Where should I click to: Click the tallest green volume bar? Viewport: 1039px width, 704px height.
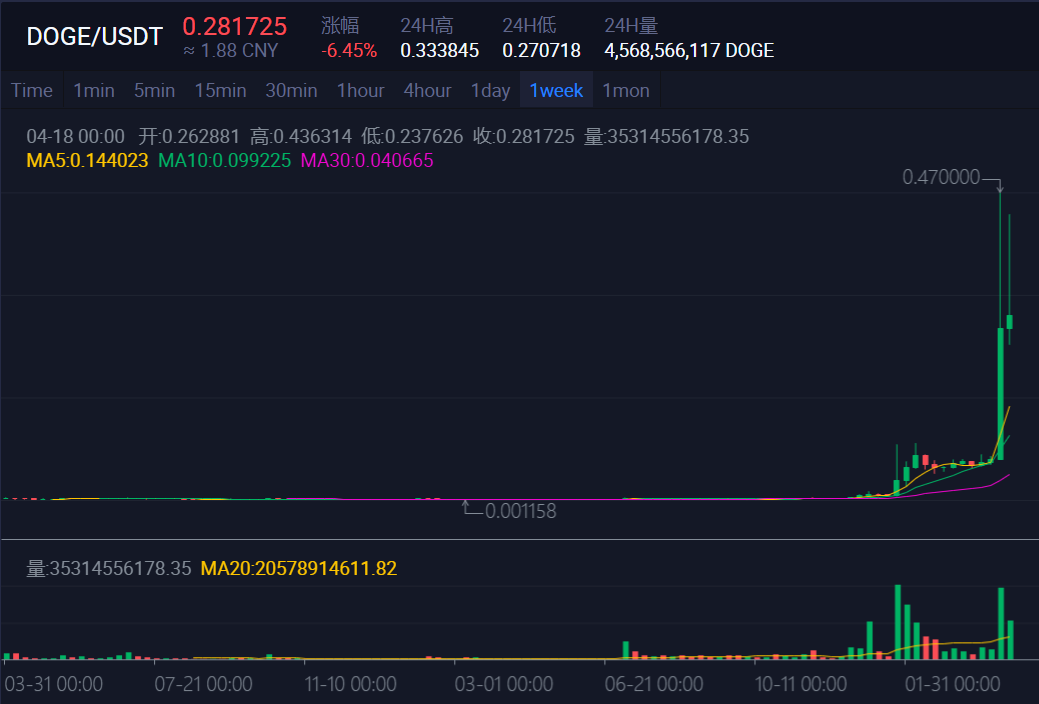click(898, 622)
